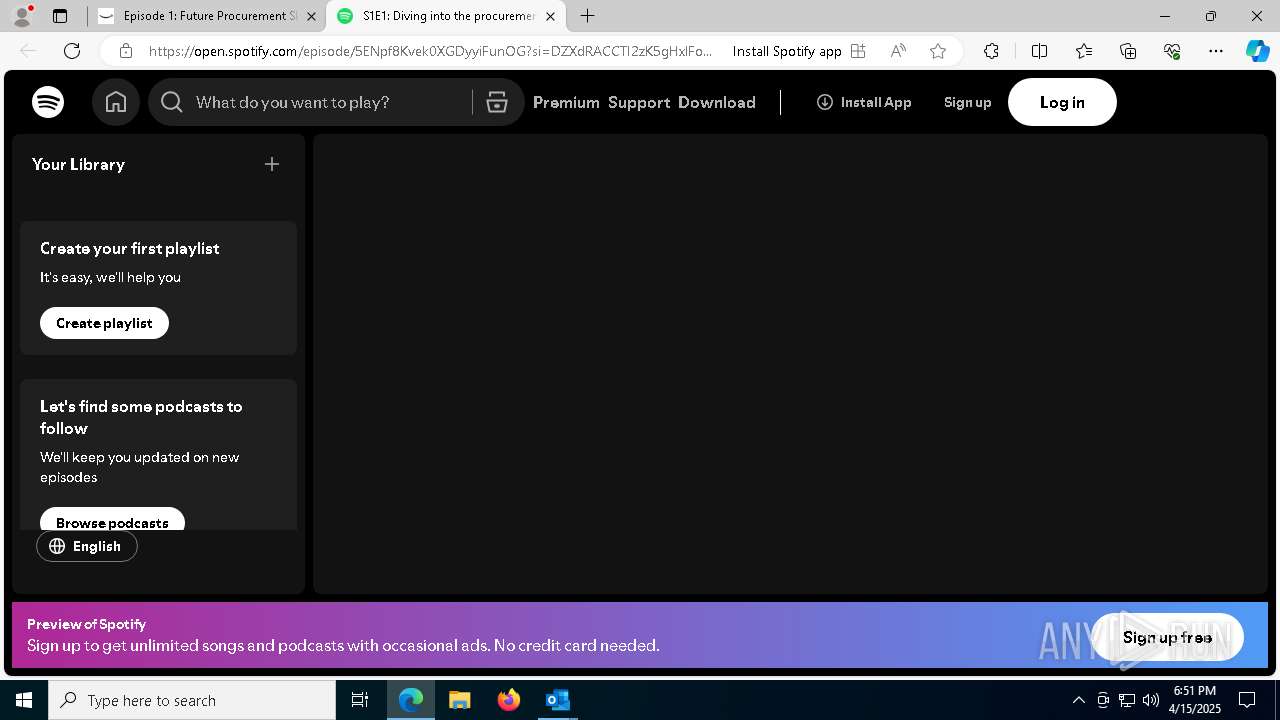
Task: Open the taskbar clock showing 6:51 PM
Action: (1195, 700)
